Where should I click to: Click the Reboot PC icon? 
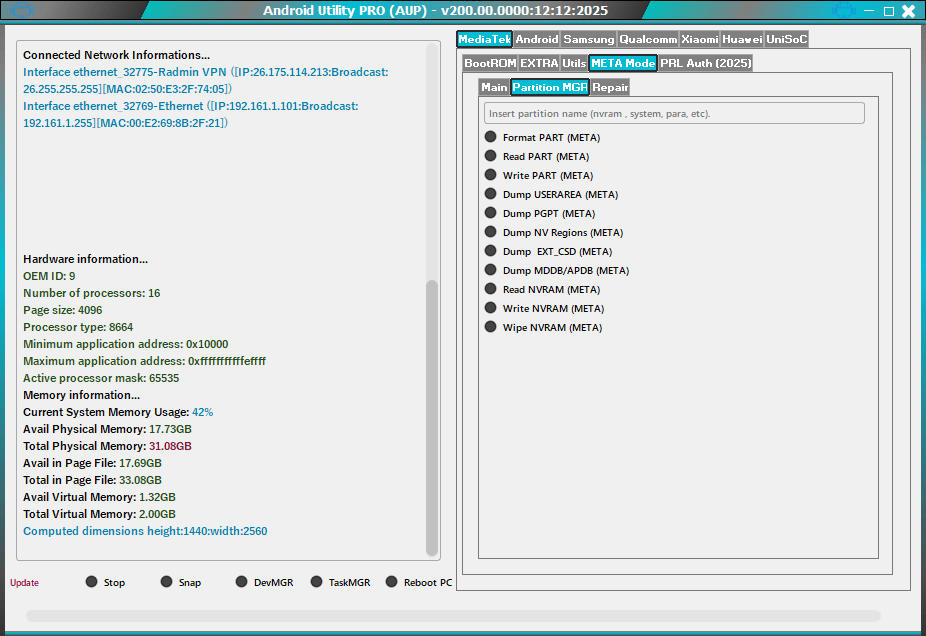tap(392, 581)
